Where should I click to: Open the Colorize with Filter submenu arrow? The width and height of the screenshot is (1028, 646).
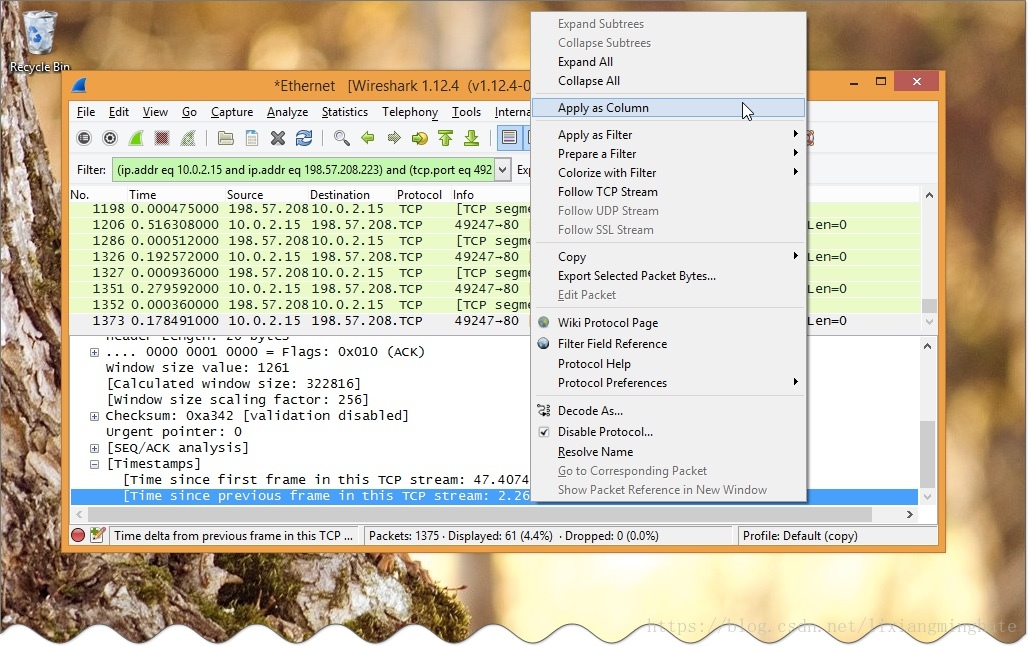point(795,172)
